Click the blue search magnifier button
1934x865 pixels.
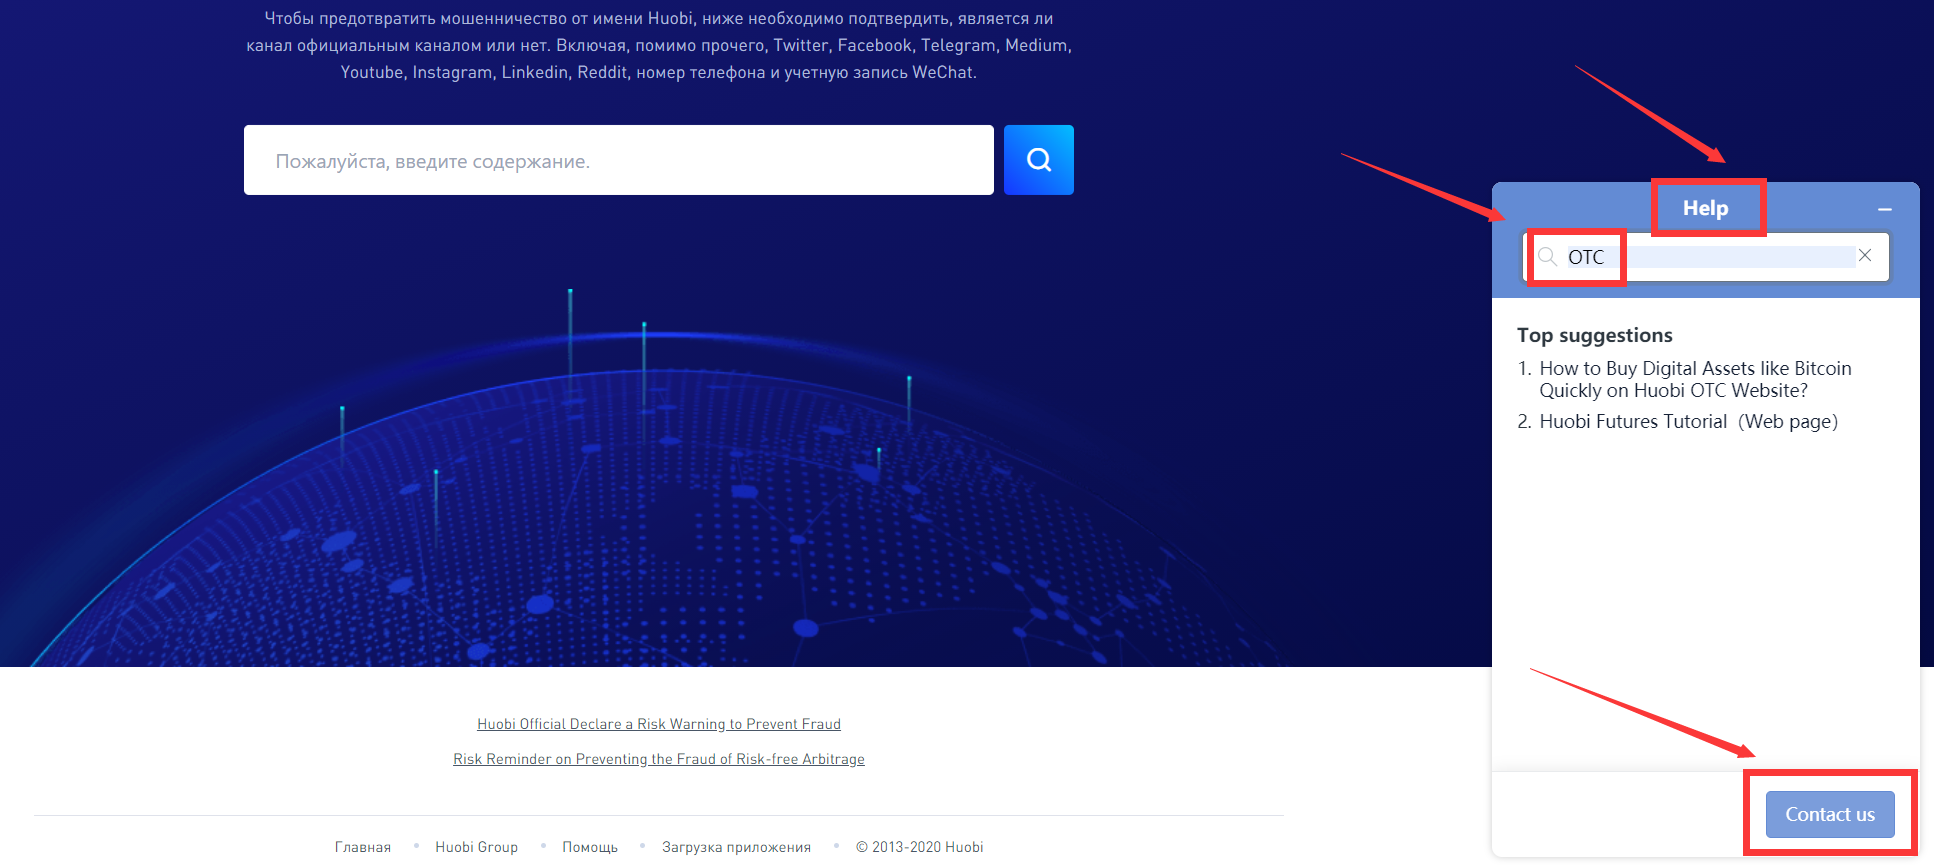pyautogui.click(x=1038, y=160)
